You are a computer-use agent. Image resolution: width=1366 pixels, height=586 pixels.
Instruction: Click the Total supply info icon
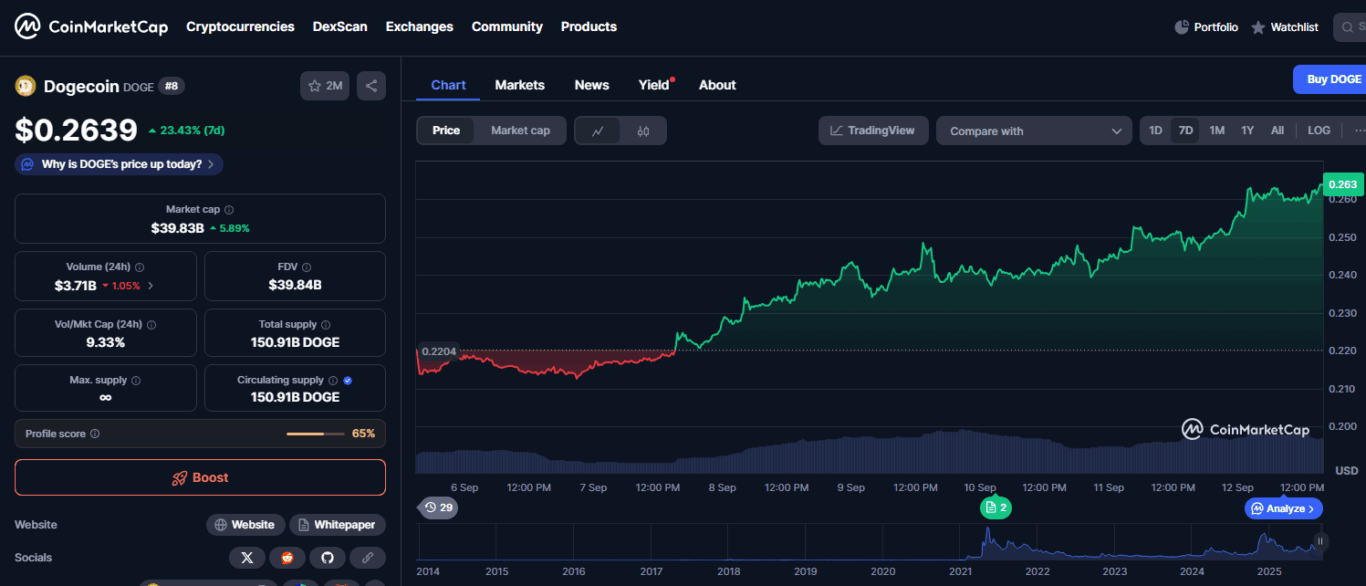326,325
